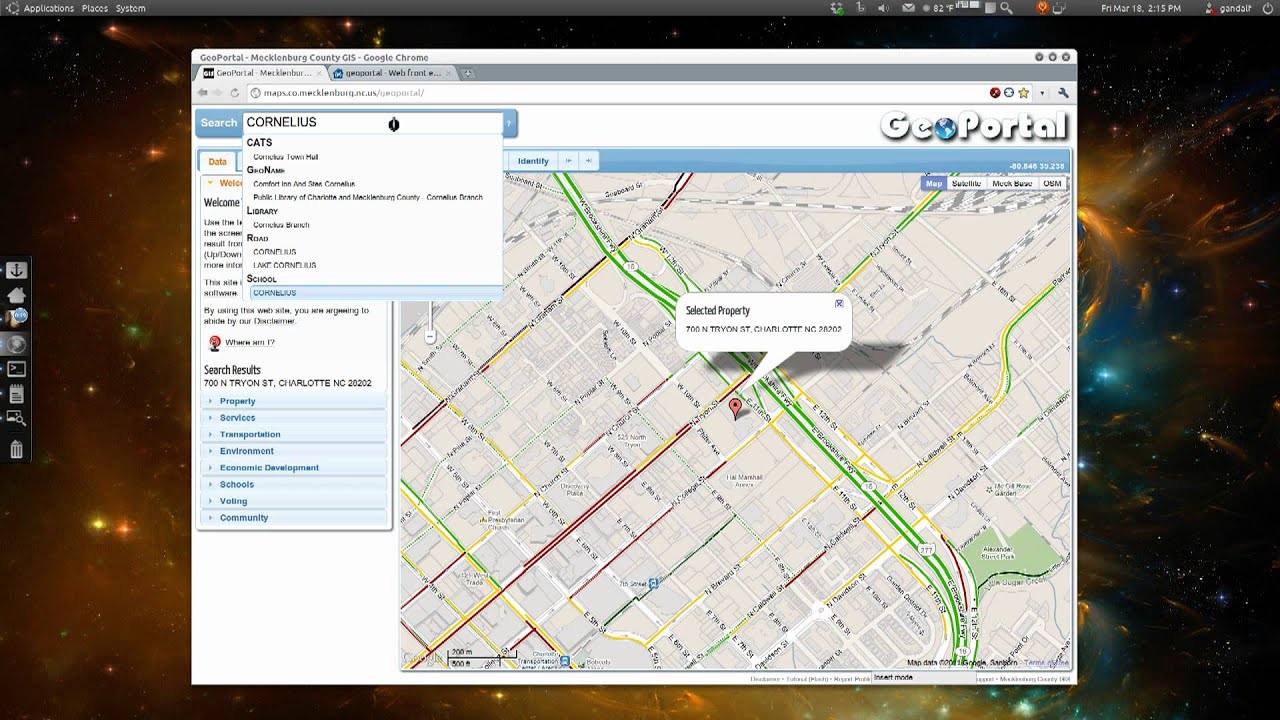Open the Chrome address bar dropdown arrow

pos(1042,93)
